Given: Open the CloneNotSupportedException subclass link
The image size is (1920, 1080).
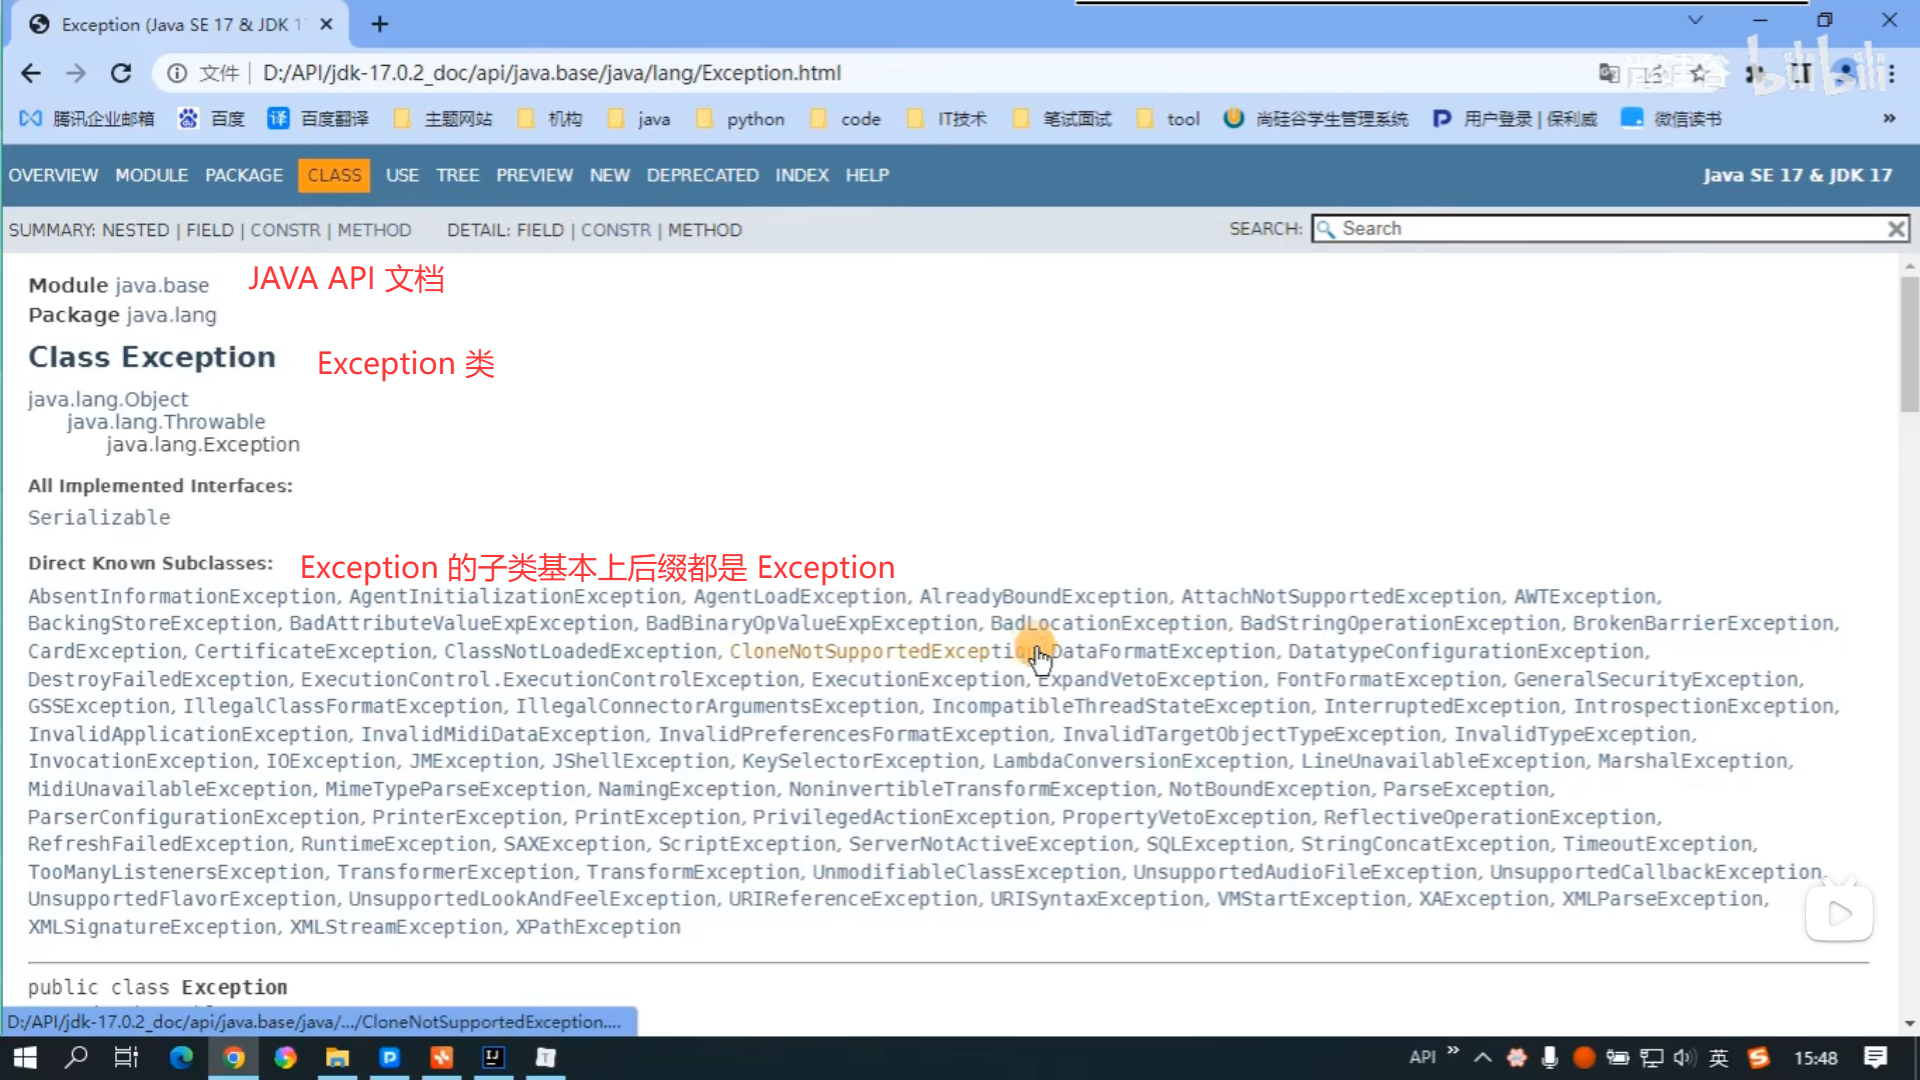Looking at the screenshot, I should (x=880, y=651).
